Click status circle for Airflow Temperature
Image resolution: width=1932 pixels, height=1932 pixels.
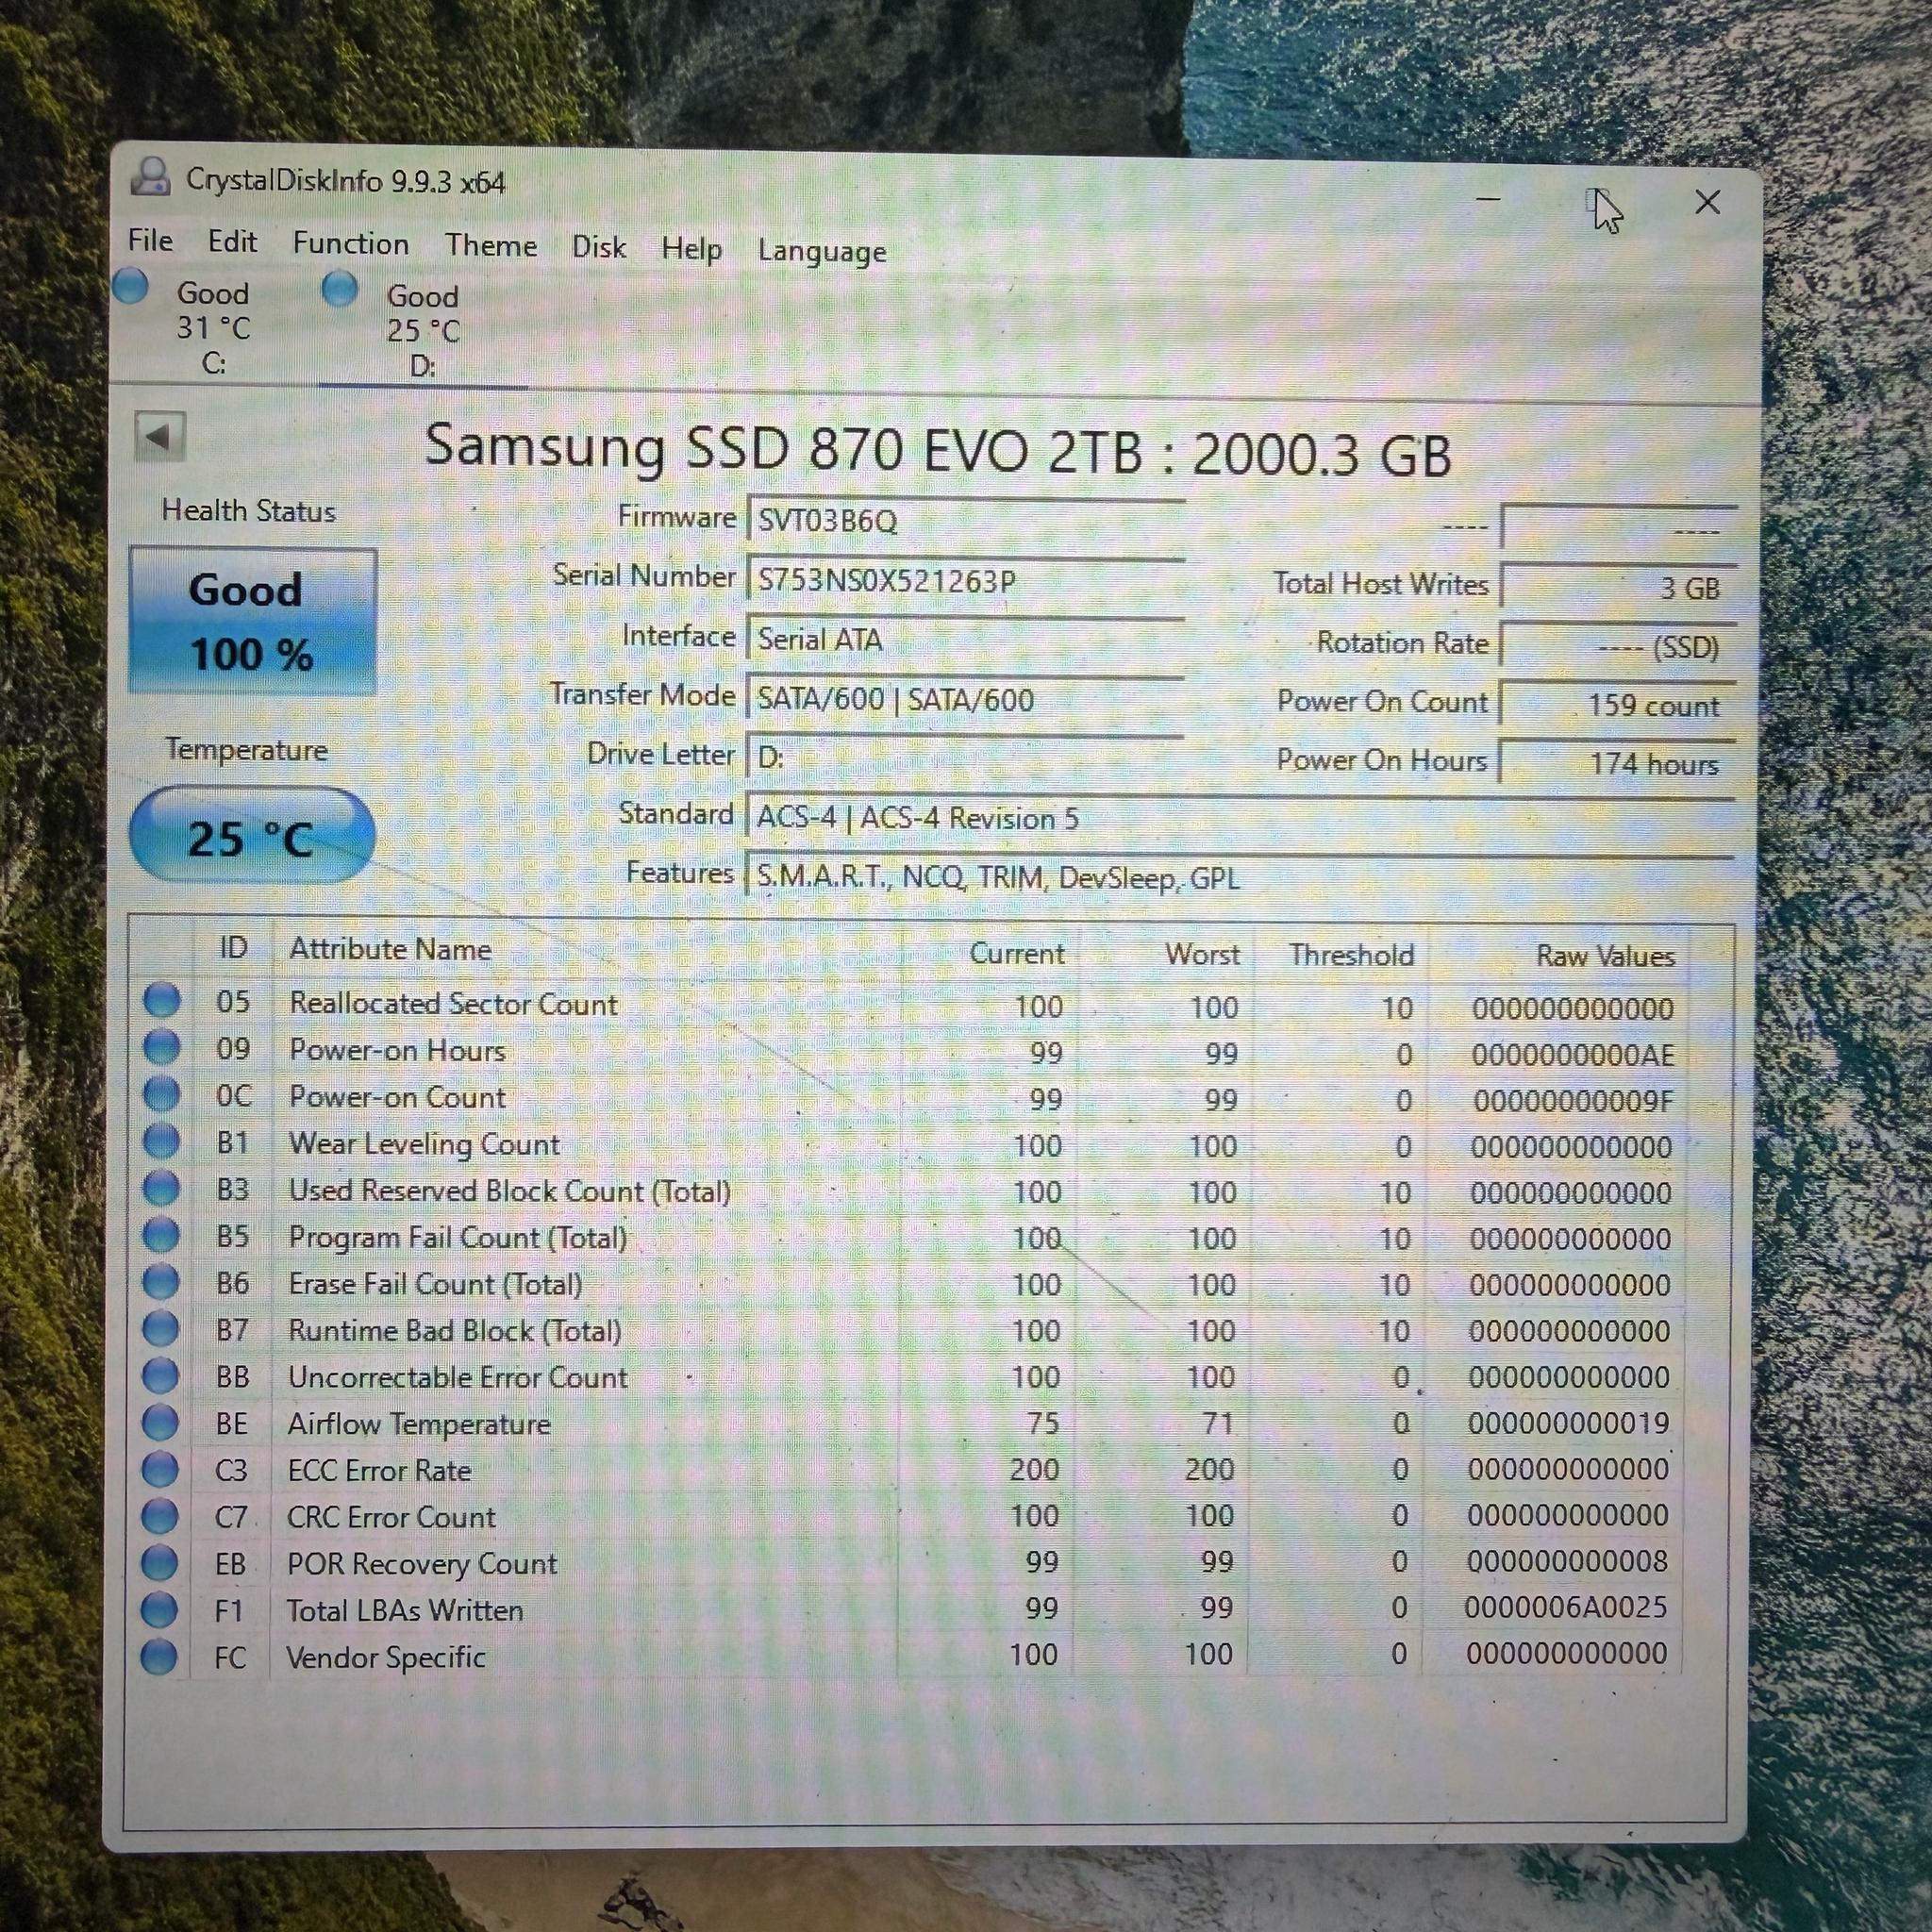coord(160,1422)
